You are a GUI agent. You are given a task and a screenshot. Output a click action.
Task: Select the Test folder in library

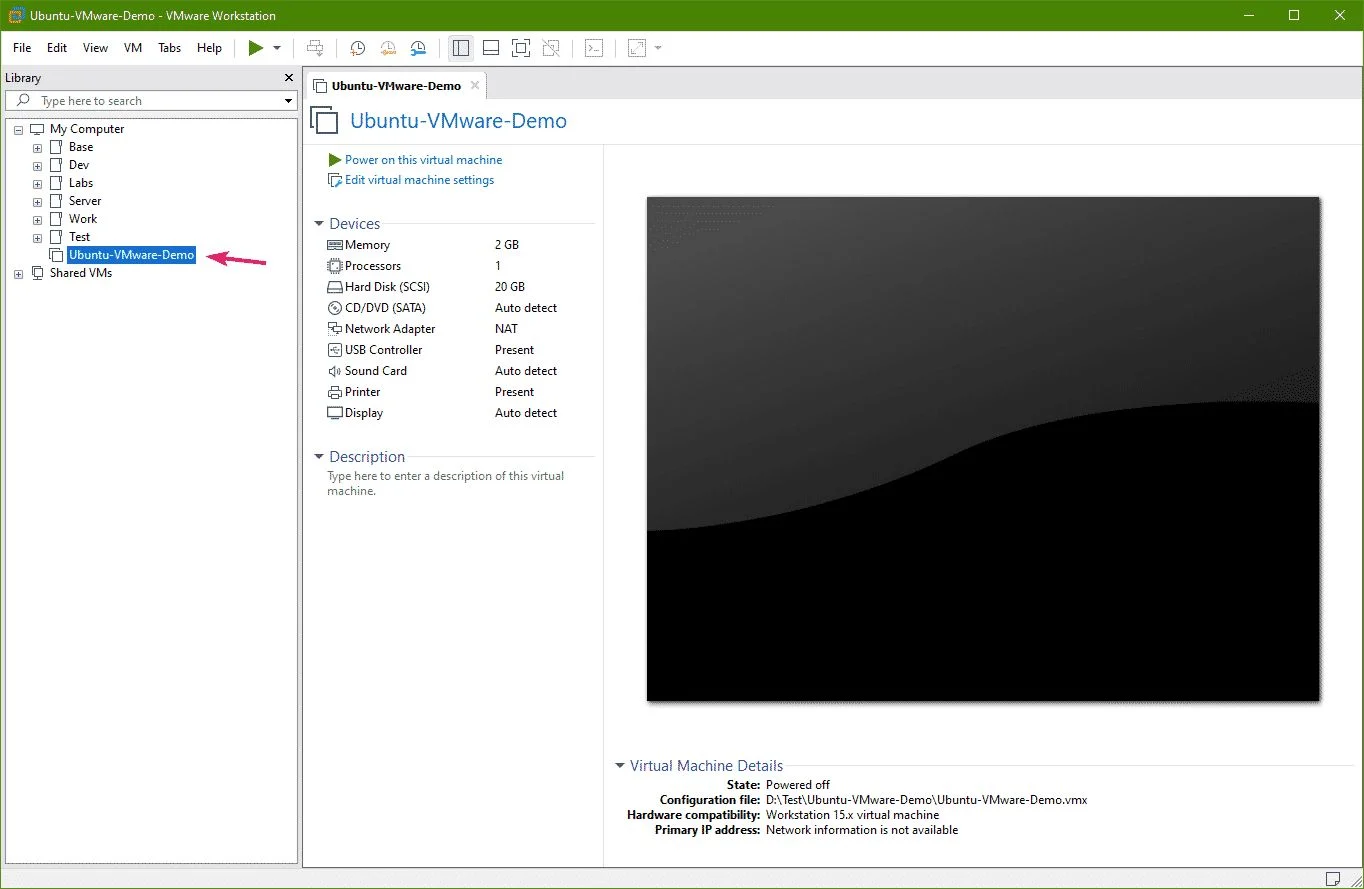pyautogui.click(x=79, y=237)
